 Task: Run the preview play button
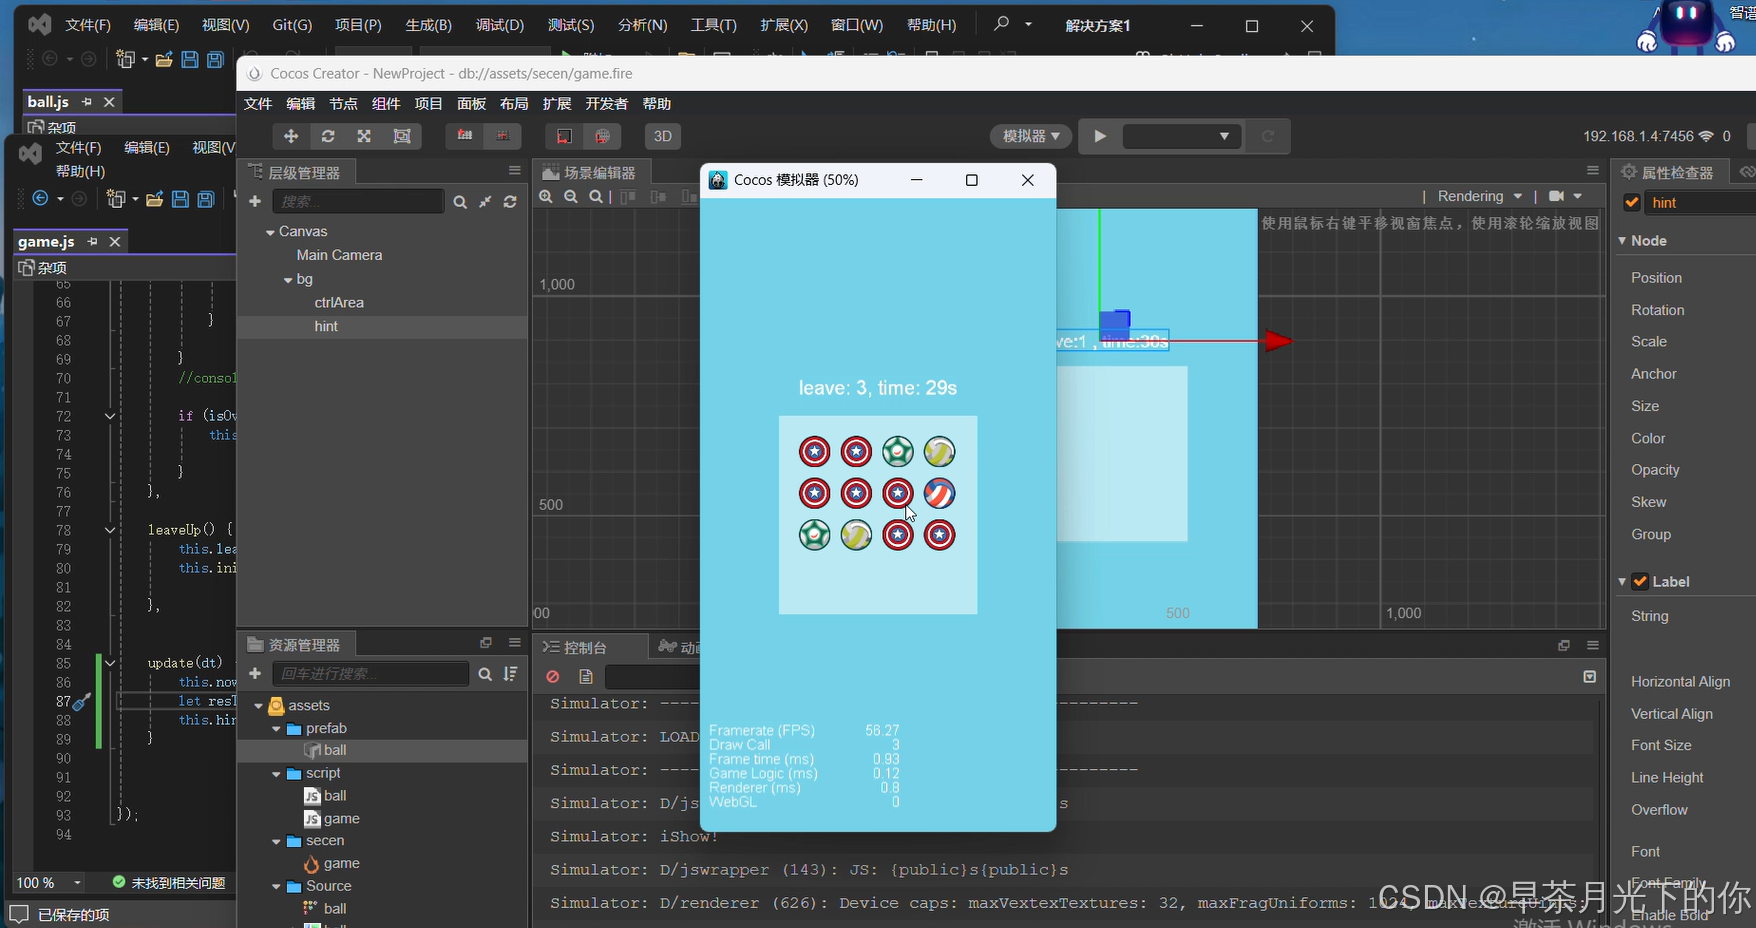click(x=1100, y=136)
